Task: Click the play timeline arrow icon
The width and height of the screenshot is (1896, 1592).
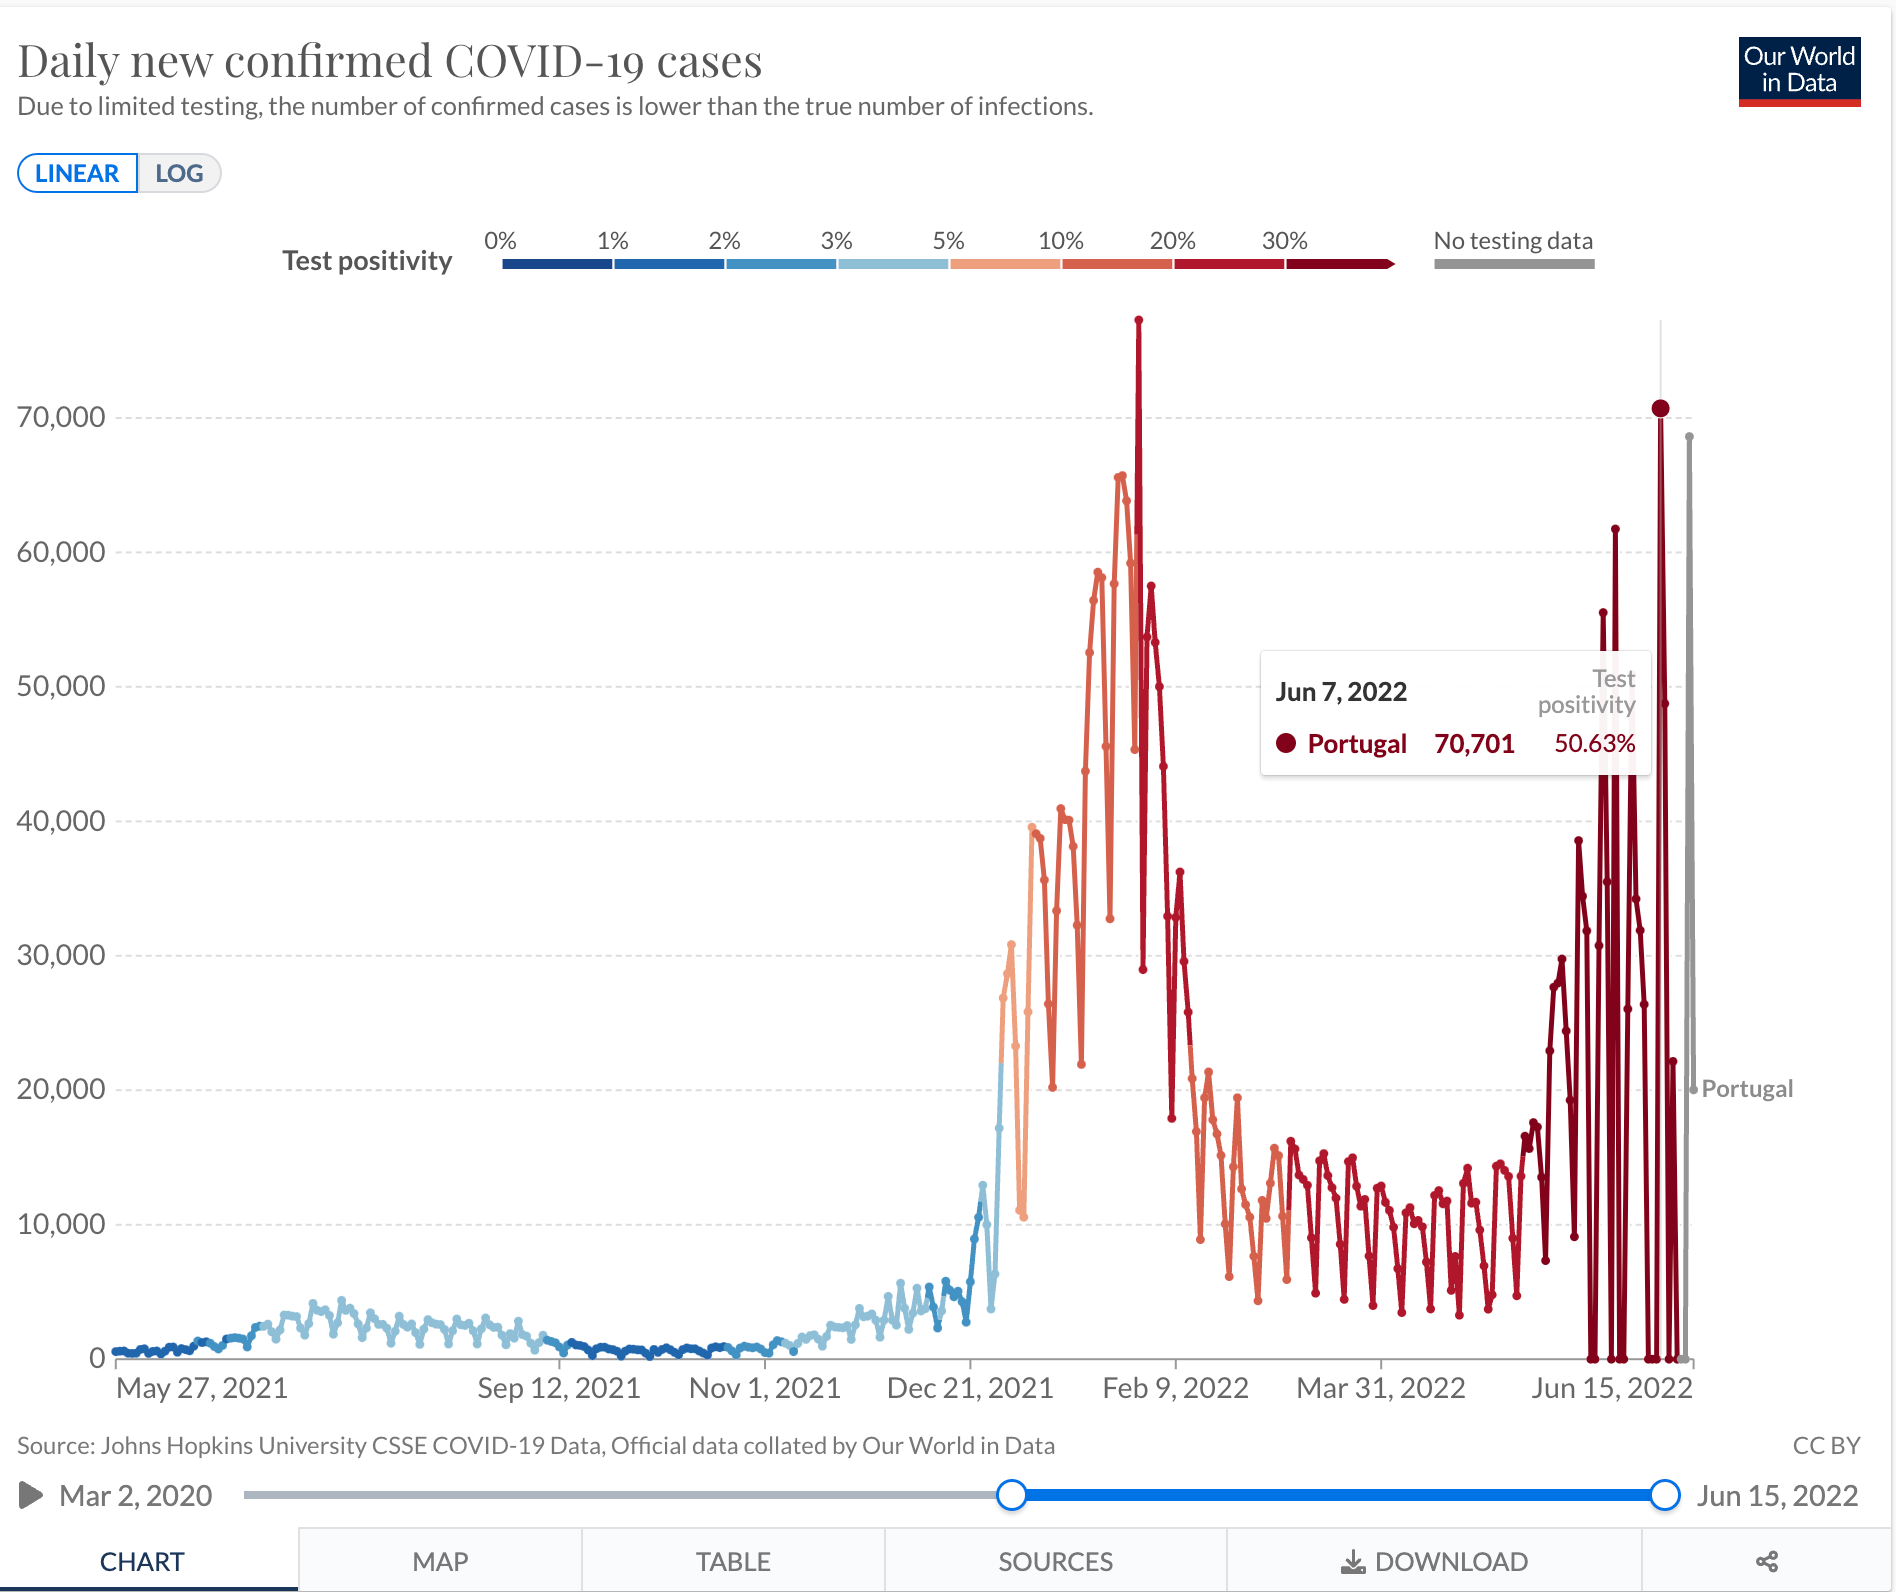Action: [31, 1495]
